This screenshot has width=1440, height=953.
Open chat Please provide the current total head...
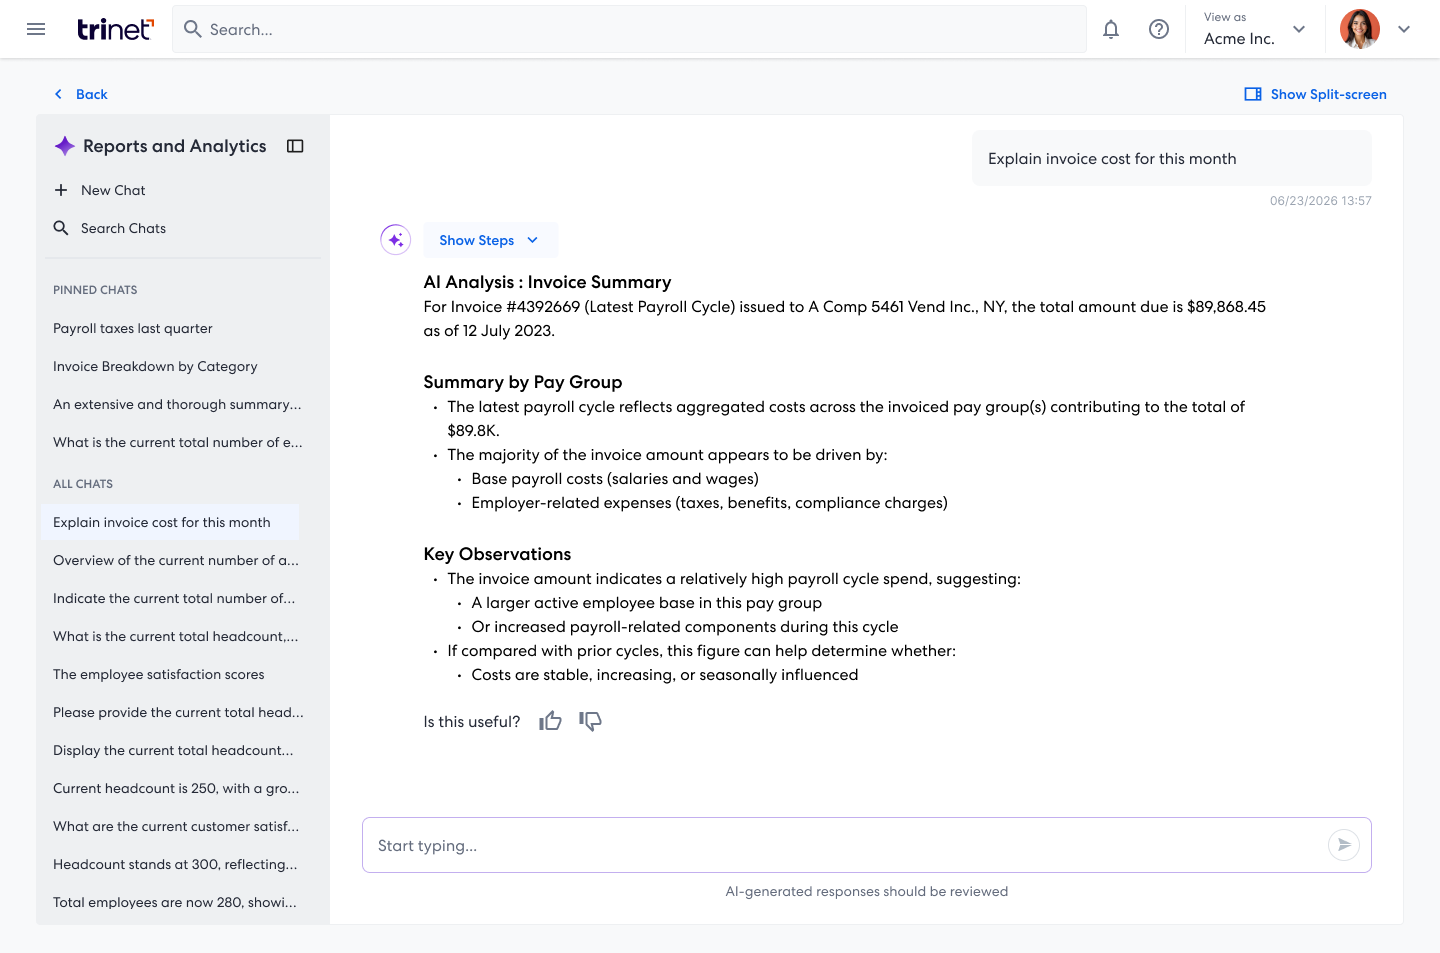[x=178, y=712]
